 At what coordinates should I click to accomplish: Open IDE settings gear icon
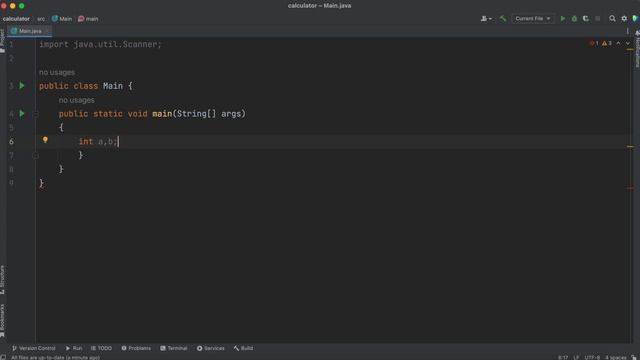click(x=624, y=18)
